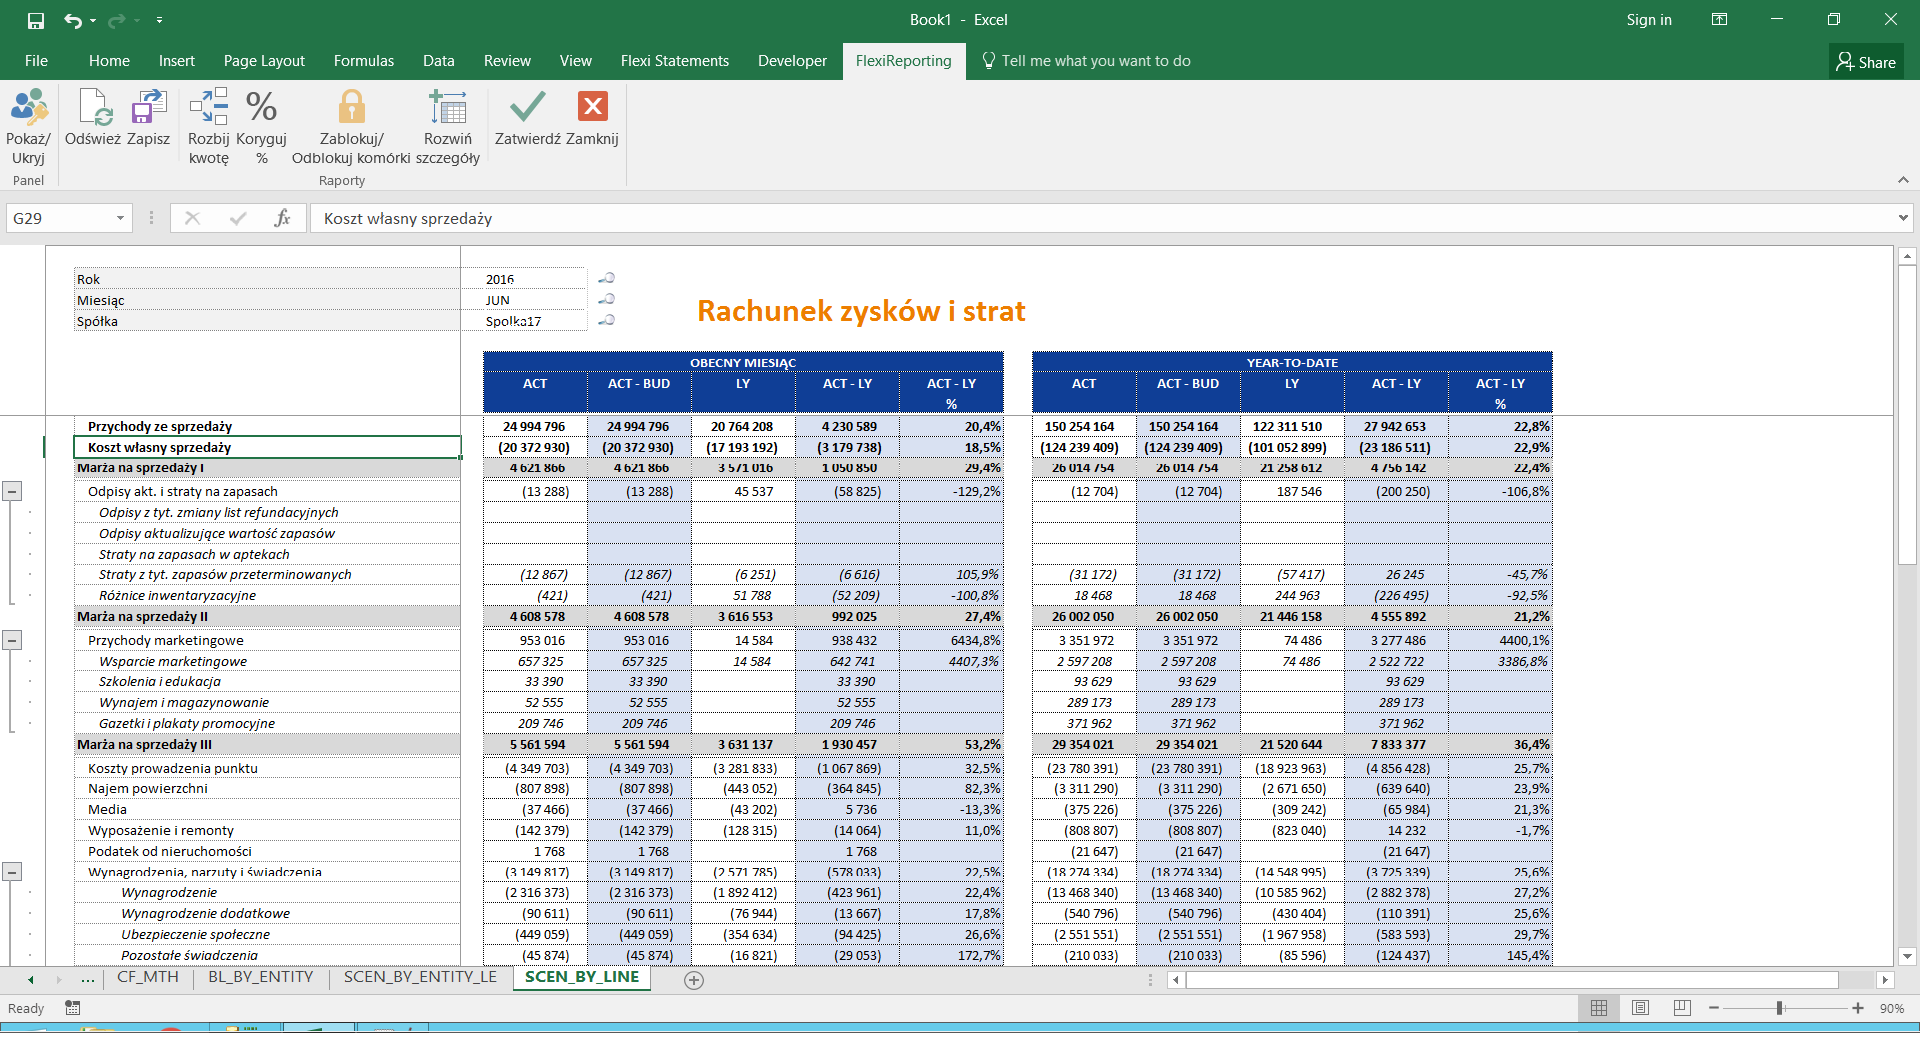1920x1041 pixels.
Task: Switch to the BL_BY_ENTITY sheet
Action: click(x=260, y=977)
